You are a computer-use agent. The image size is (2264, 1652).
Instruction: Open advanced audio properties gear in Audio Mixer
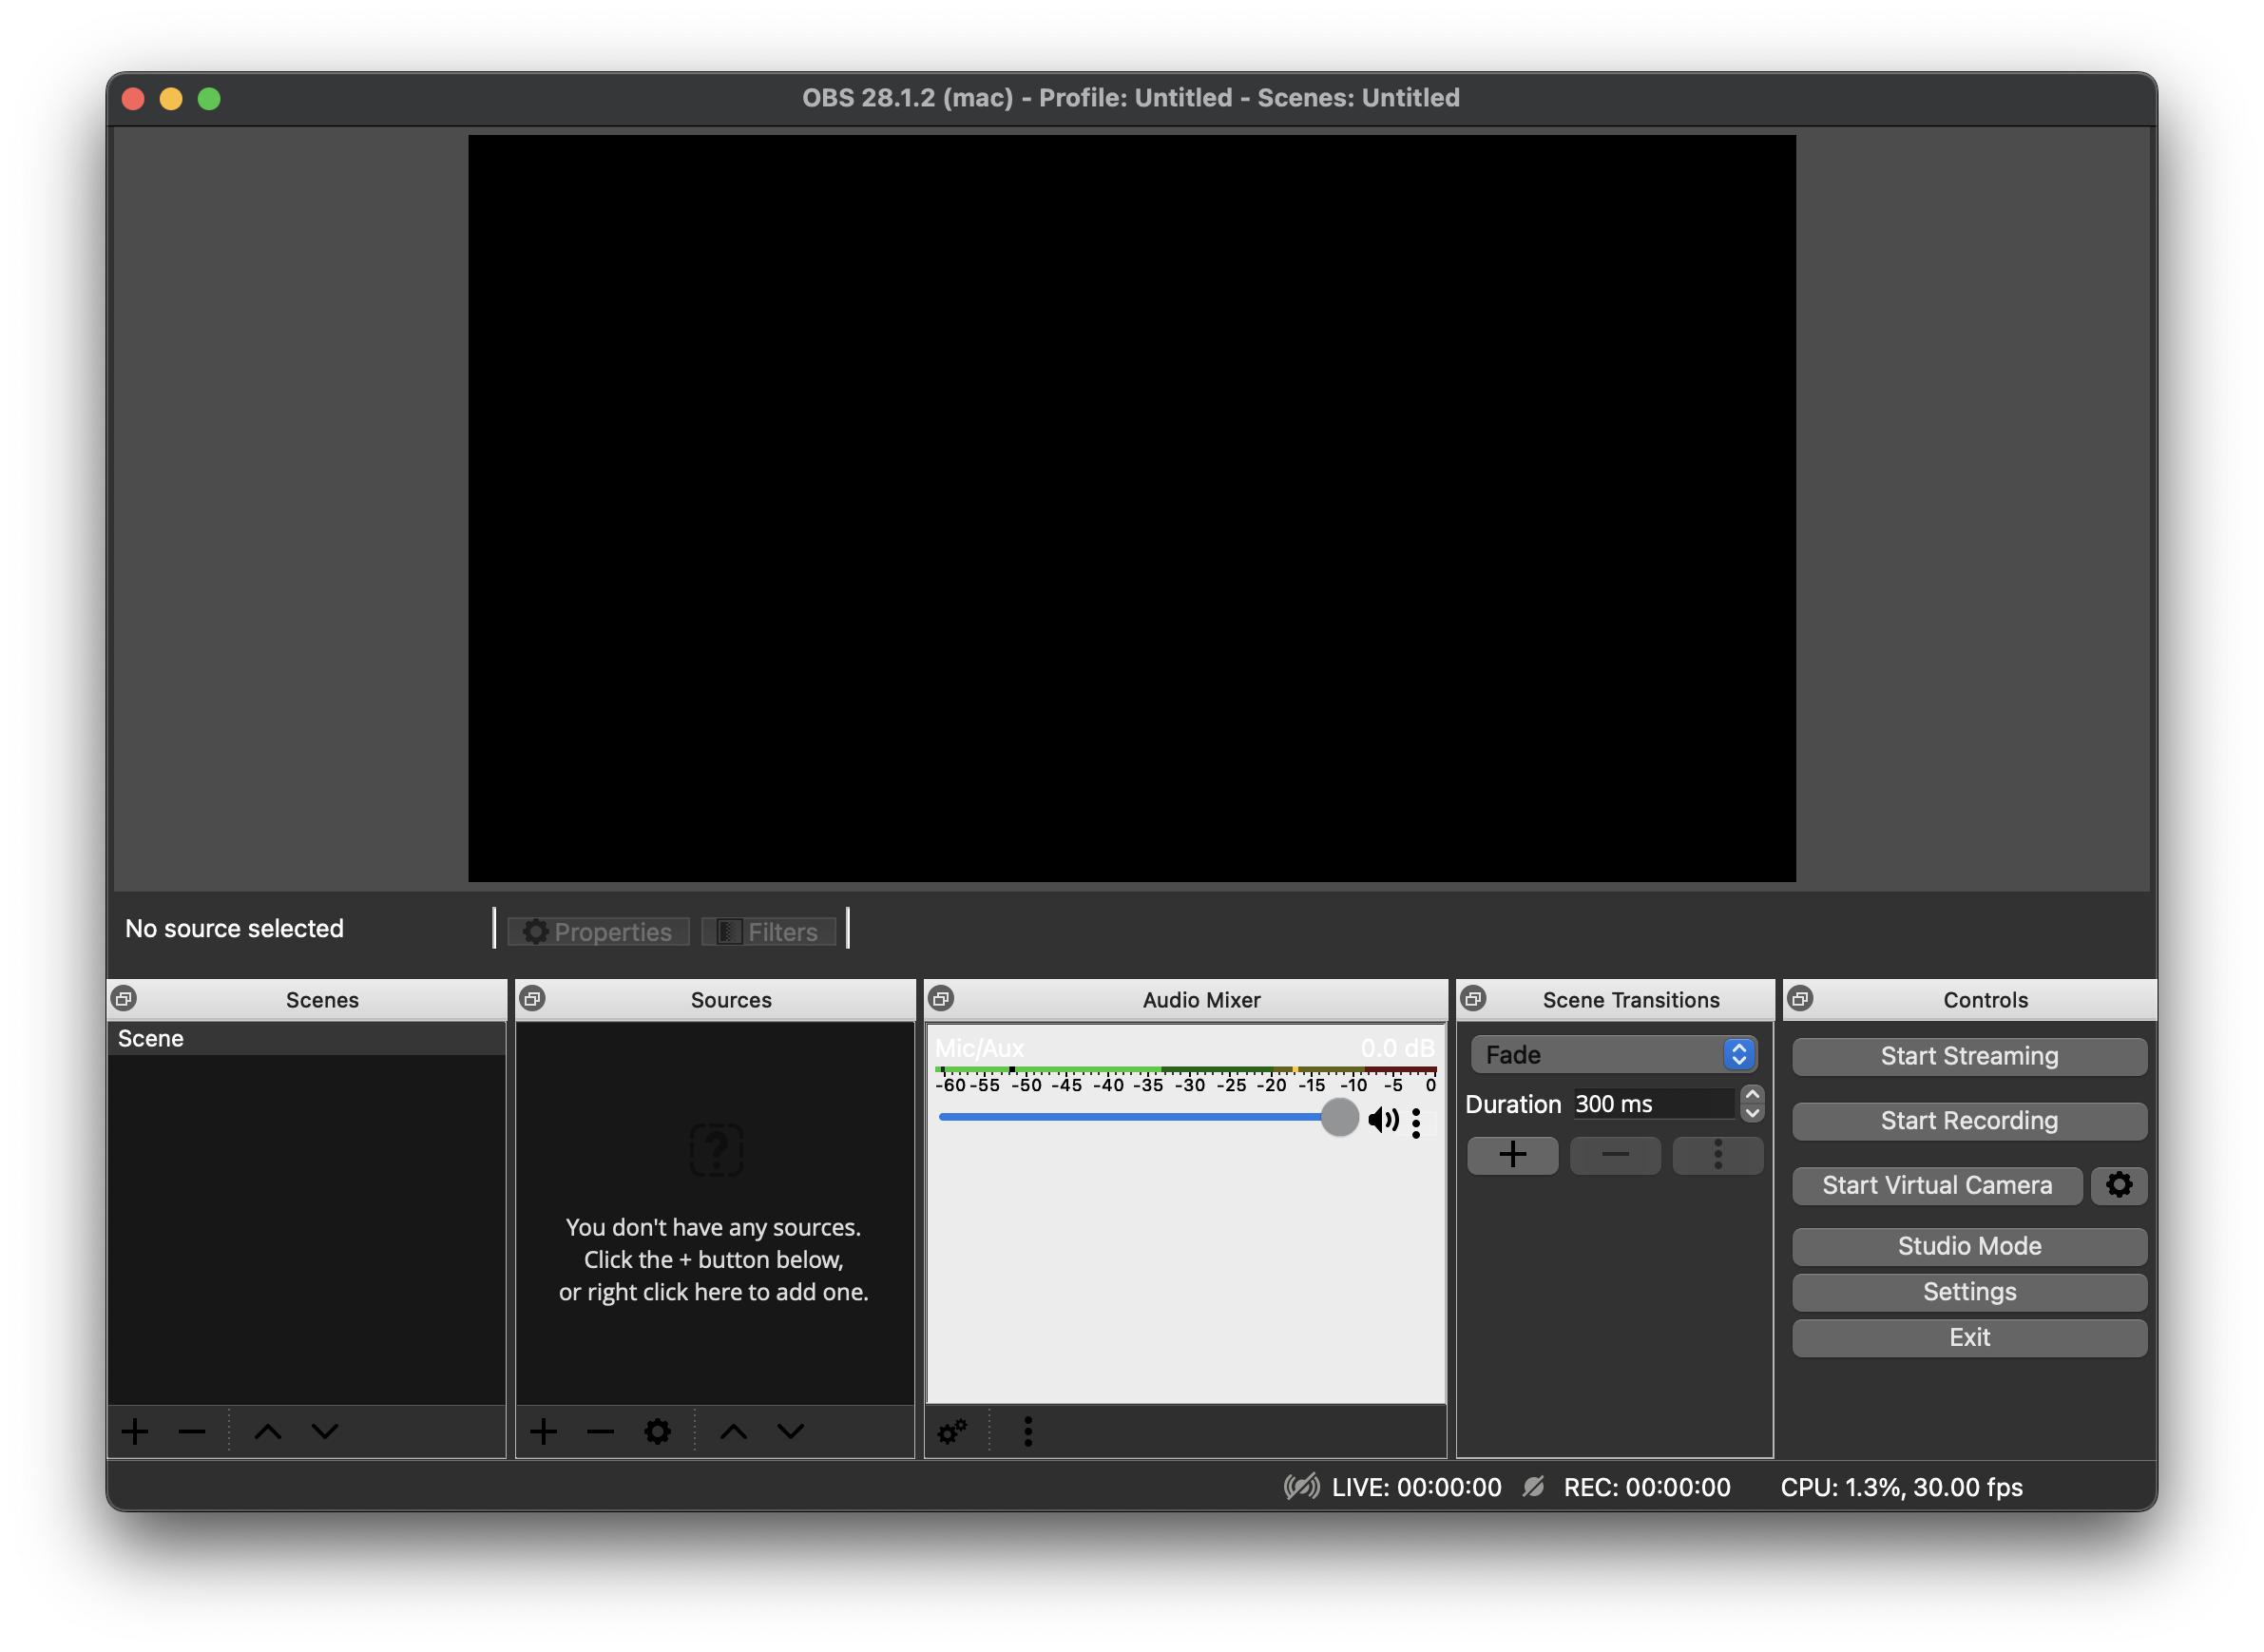click(x=952, y=1431)
